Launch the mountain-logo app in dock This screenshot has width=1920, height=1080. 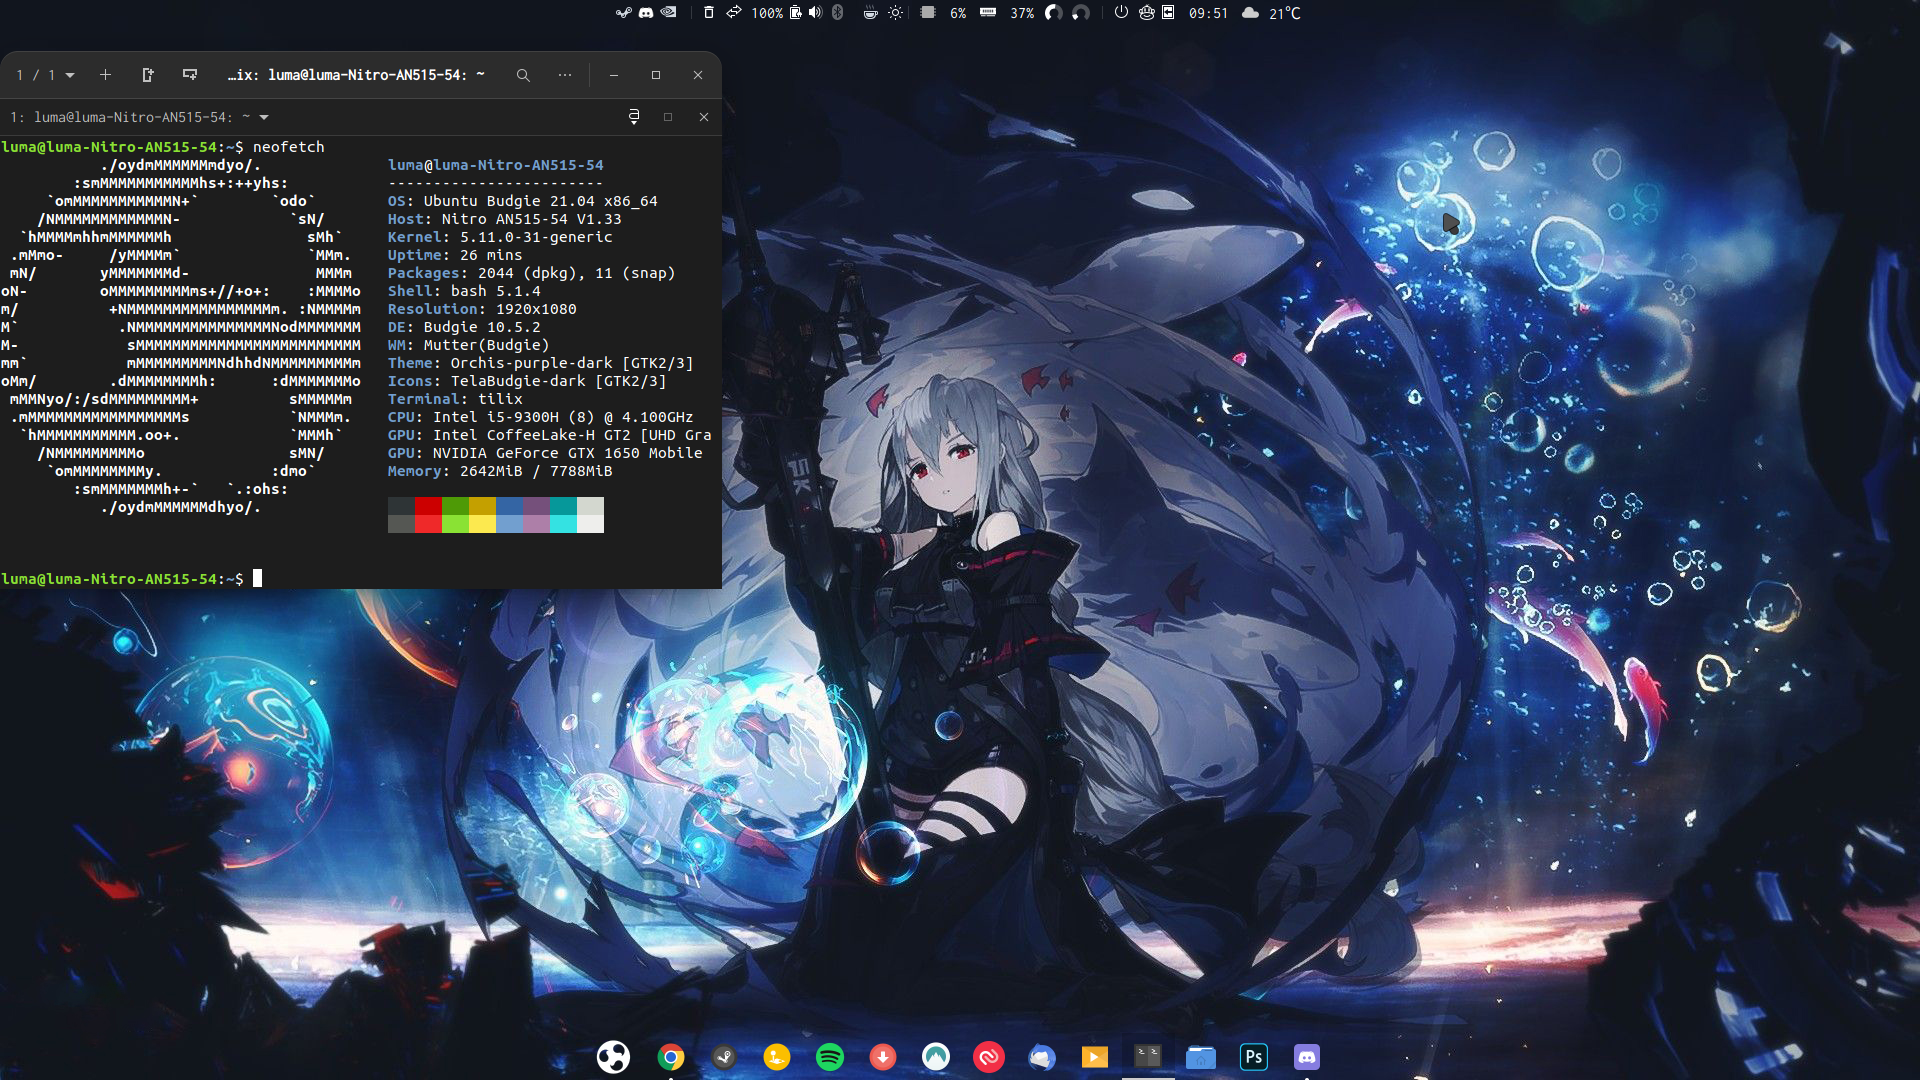click(936, 1057)
